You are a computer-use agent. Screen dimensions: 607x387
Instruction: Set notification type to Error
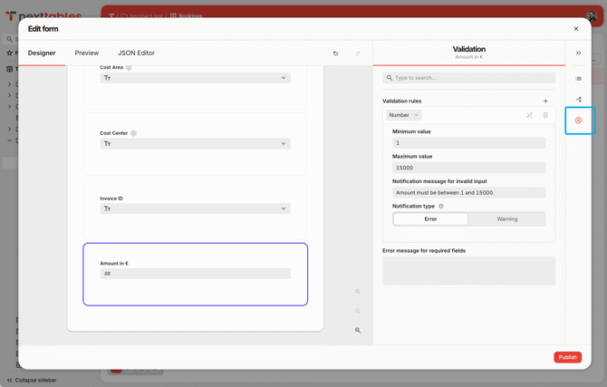(430, 219)
